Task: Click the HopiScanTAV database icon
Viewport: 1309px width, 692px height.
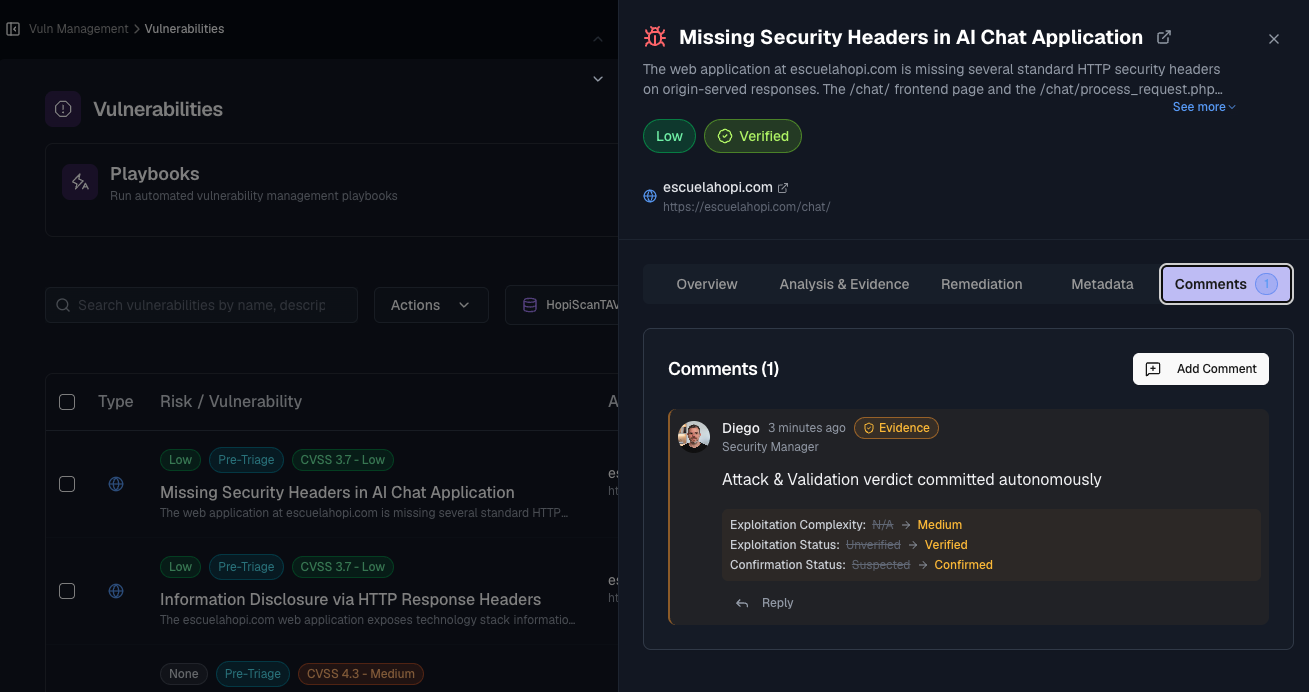Action: tap(530, 305)
